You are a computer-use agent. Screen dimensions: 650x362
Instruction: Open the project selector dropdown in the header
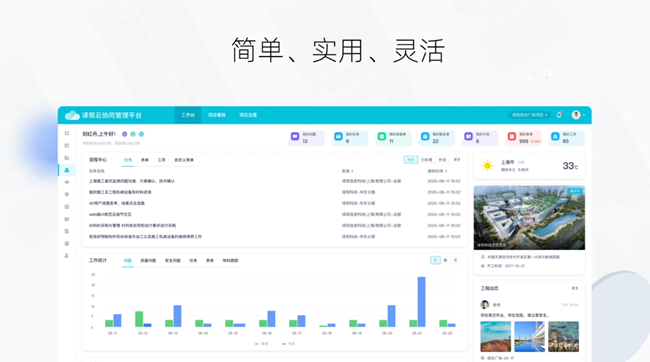click(x=529, y=115)
